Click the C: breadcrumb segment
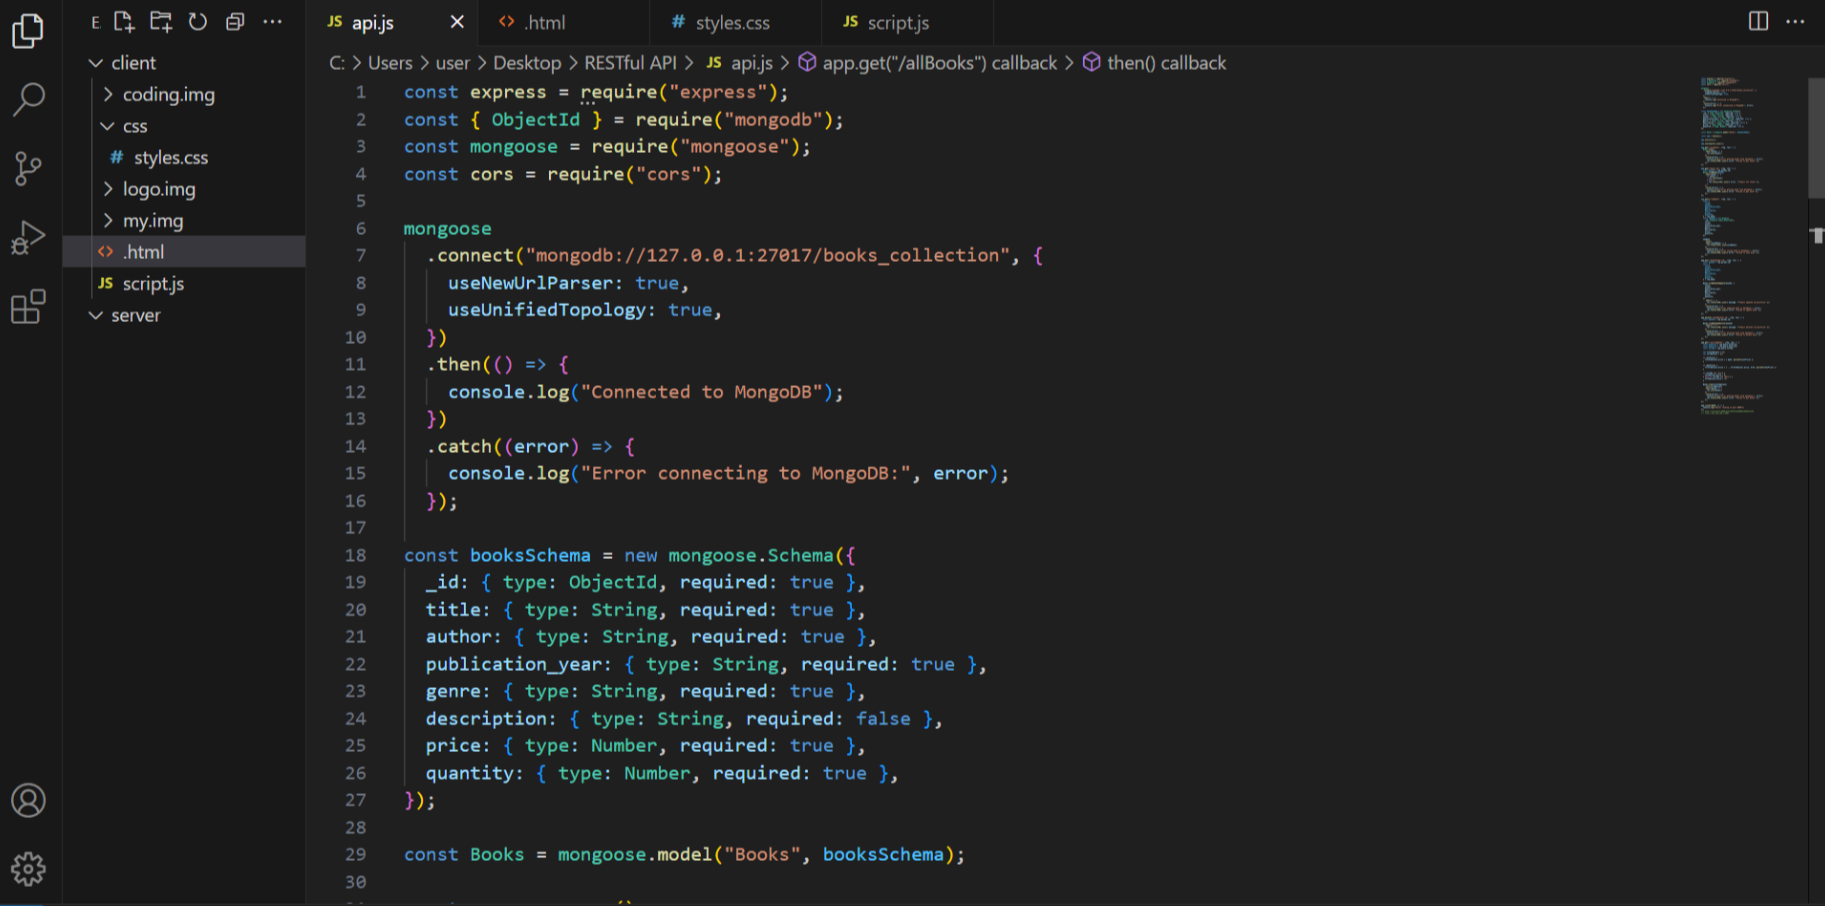 point(337,63)
